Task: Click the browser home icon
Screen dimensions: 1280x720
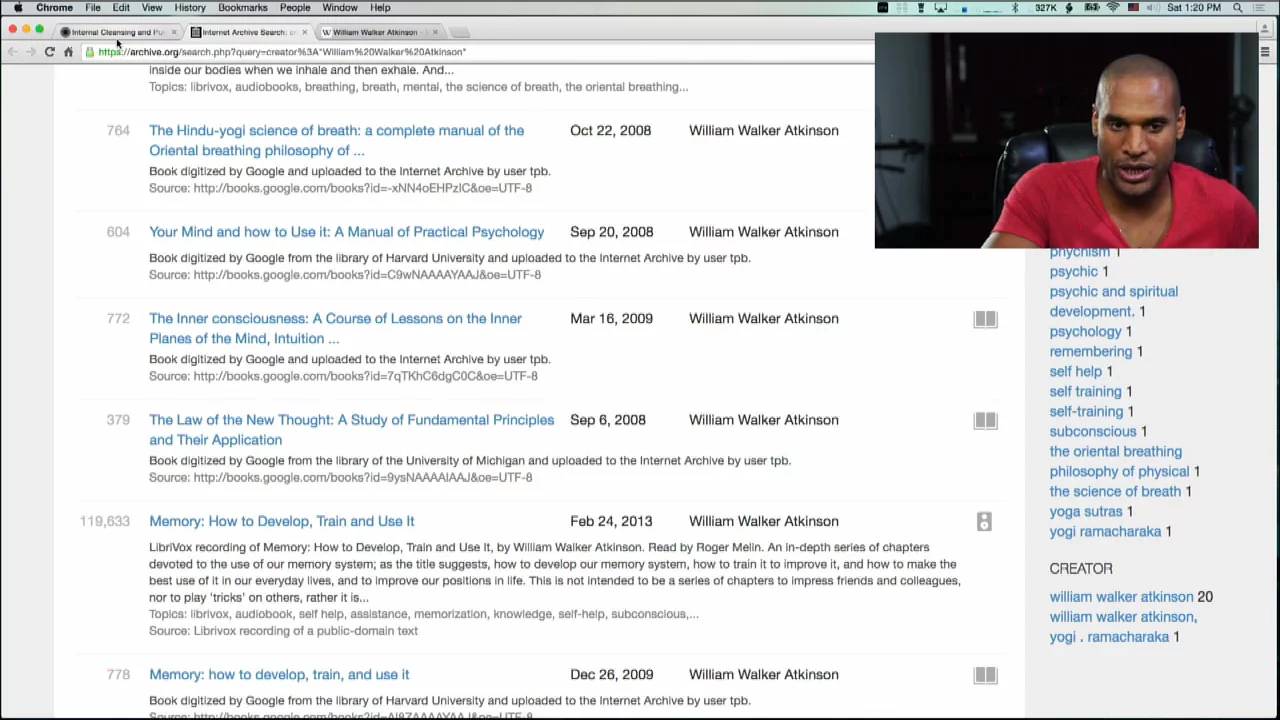Action: click(x=68, y=52)
